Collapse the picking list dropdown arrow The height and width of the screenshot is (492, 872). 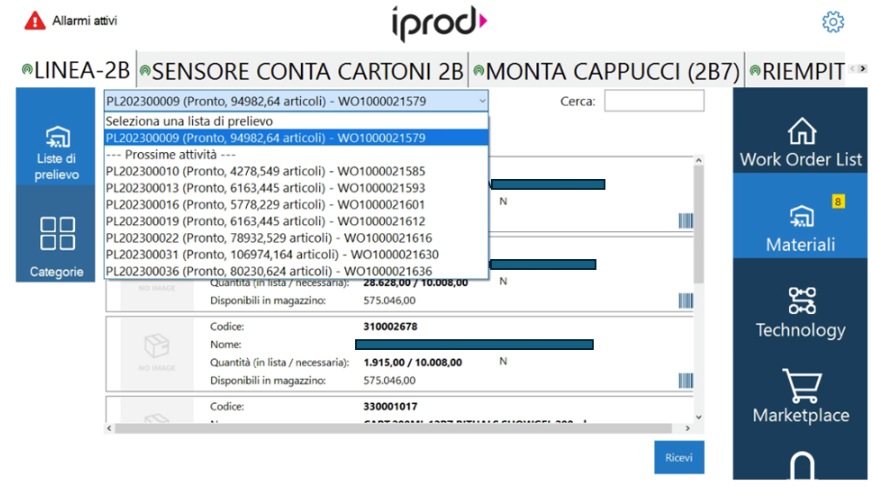(x=482, y=101)
